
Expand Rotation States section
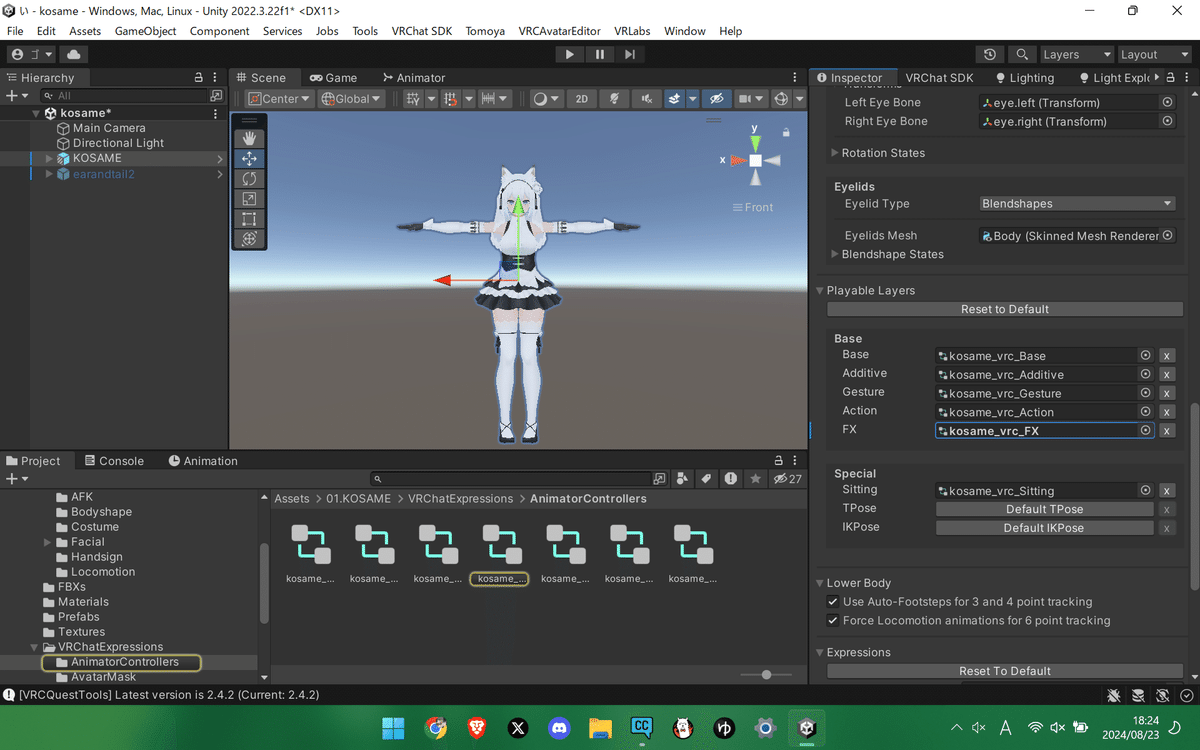coord(836,153)
